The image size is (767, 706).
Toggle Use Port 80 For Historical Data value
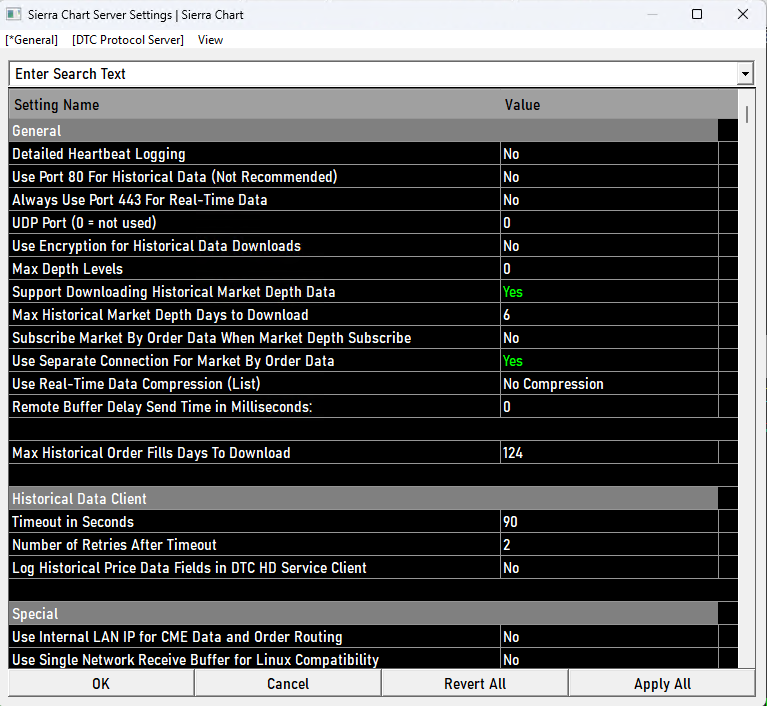coord(609,177)
